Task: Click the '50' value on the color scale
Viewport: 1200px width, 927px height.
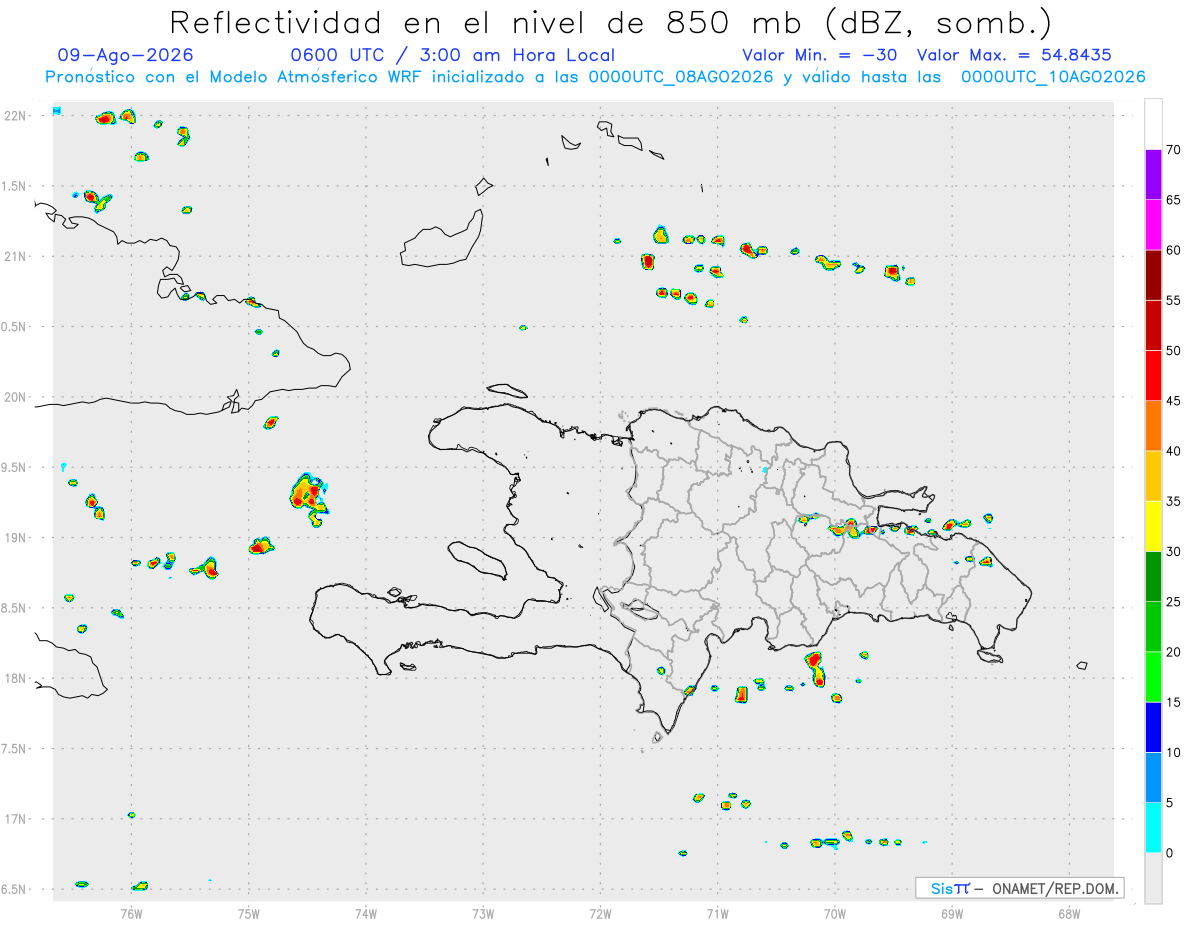Action: [1173, 351]
